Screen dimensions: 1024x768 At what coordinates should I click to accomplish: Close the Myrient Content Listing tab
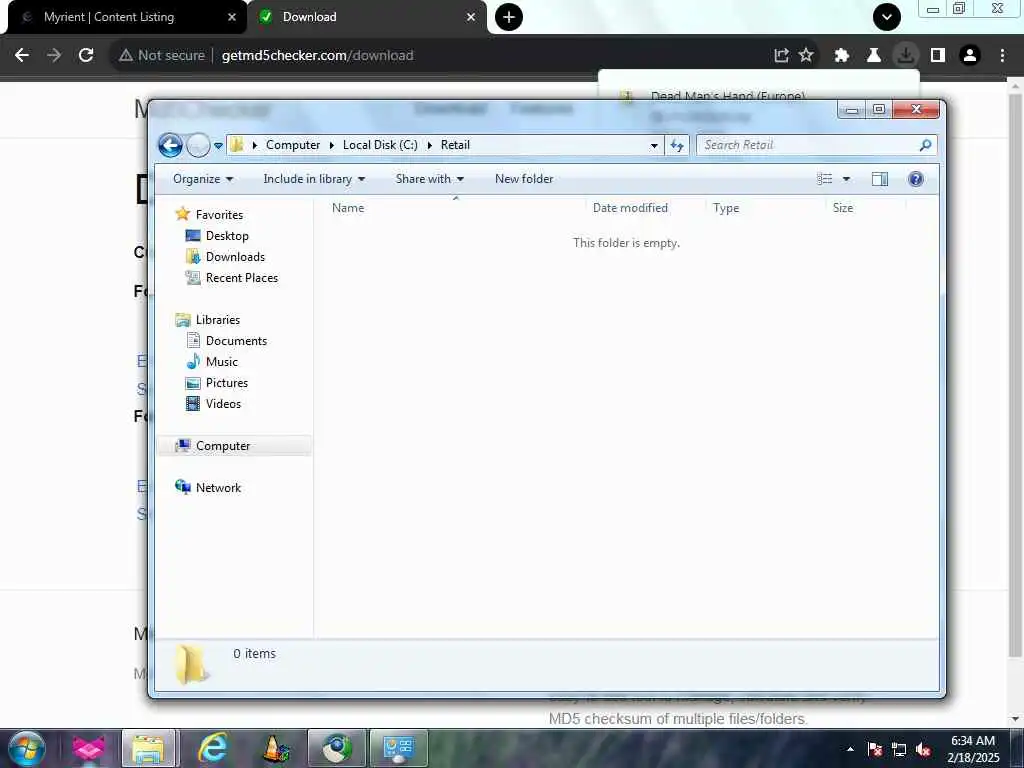tap(232, 17)
